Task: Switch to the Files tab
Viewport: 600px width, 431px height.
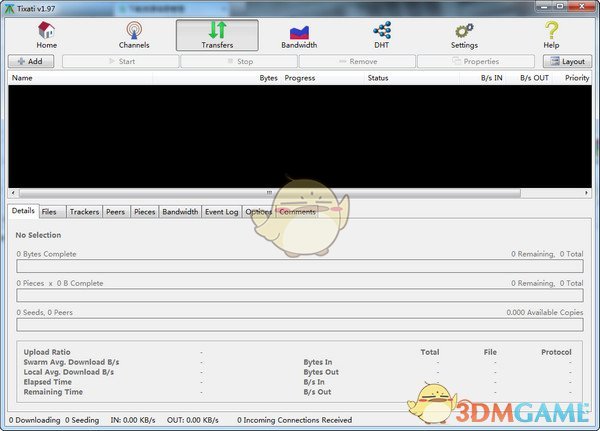Action: pos(52,212)
